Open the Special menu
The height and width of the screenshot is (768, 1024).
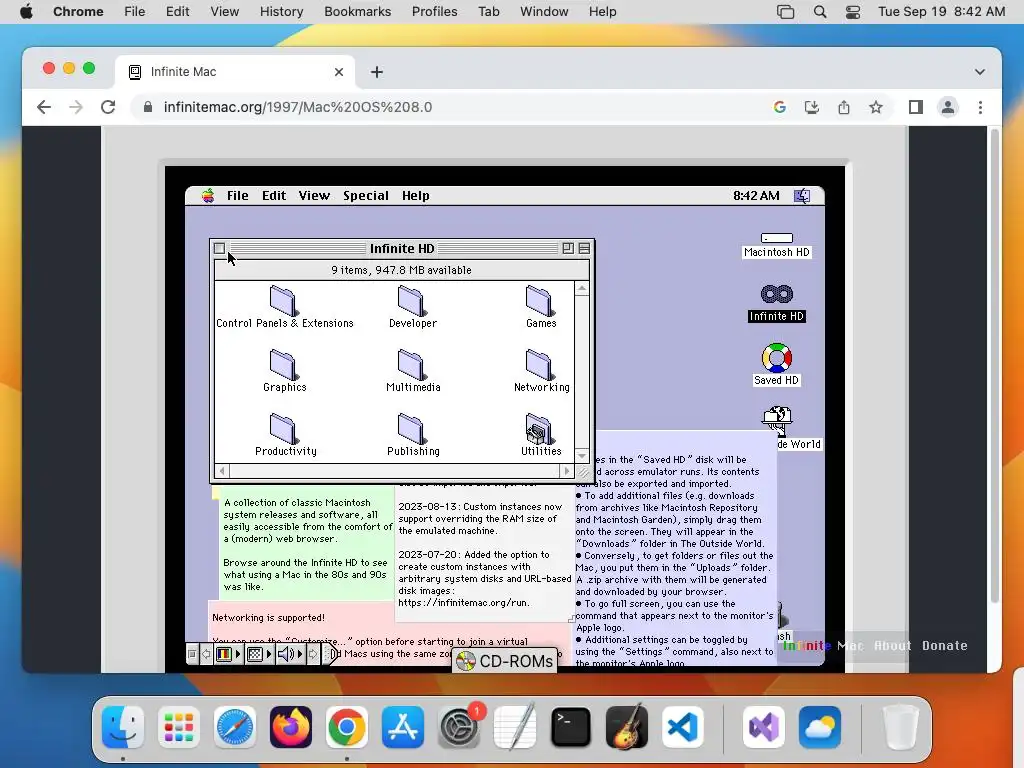[x=366, y=196]
